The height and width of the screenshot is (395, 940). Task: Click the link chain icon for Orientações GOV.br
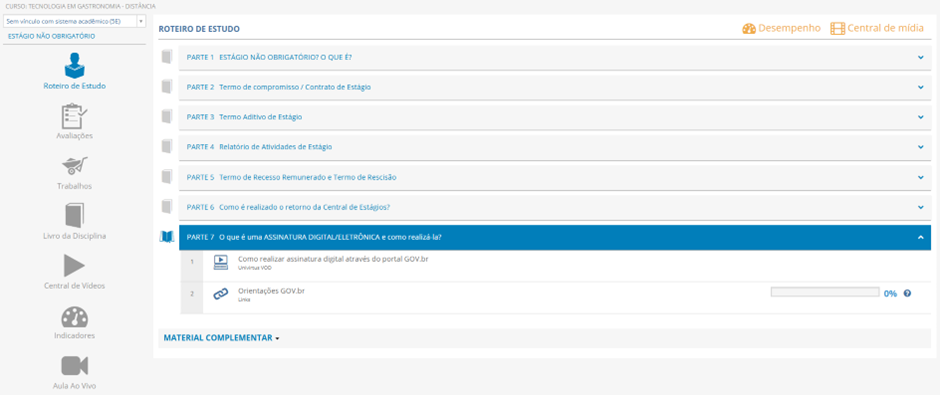tap(221, 294)
